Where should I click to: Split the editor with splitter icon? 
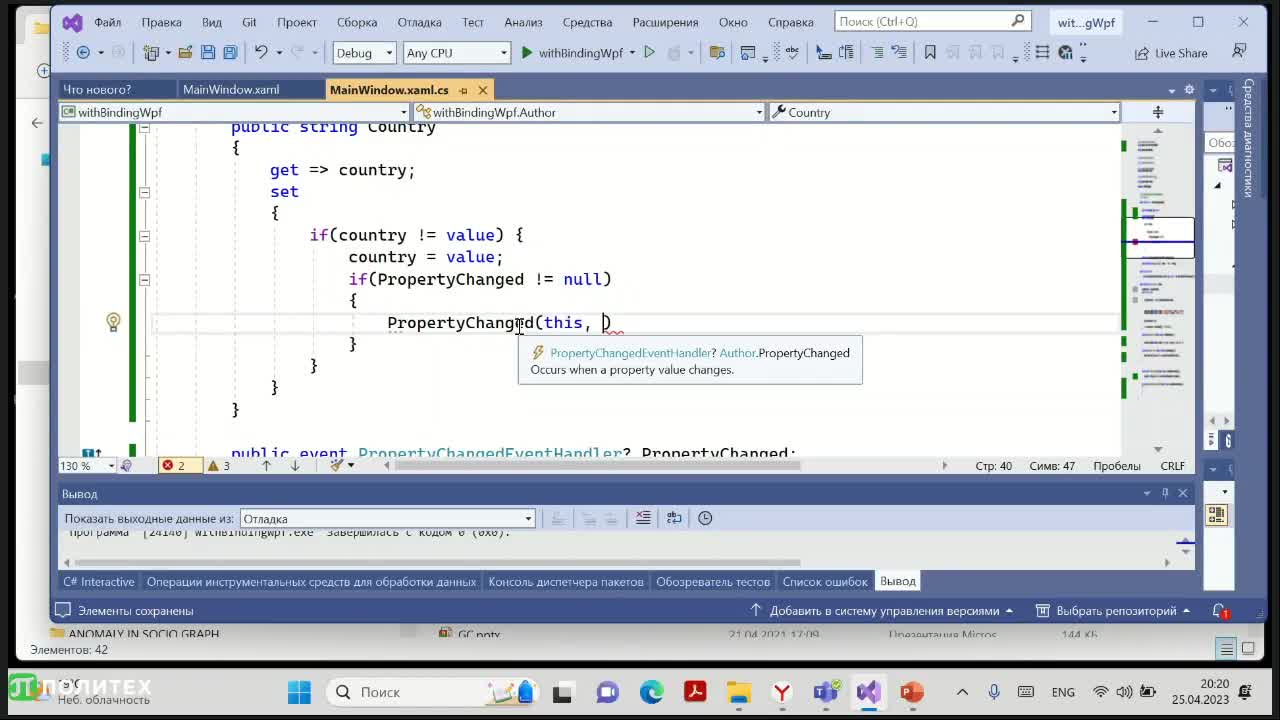click(x=1158, y=112)
